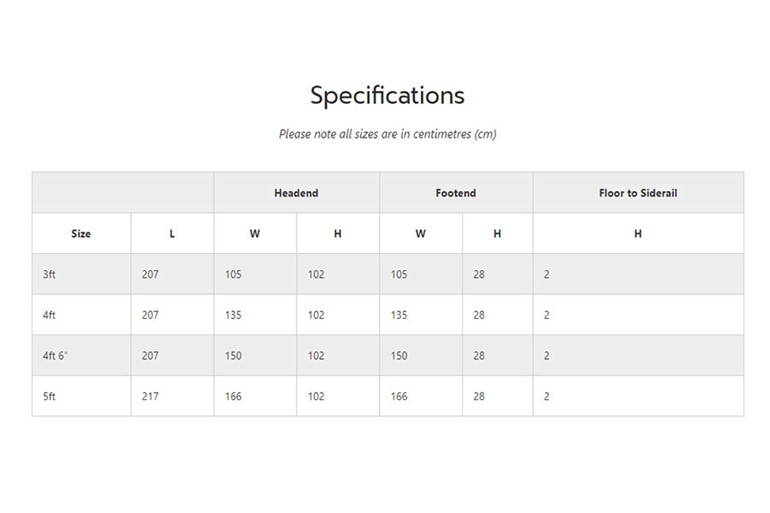Screen dimensions: 770x513
Task: Select the 3ft size cell
Action: pyautogui.click(x=81, y=274)
